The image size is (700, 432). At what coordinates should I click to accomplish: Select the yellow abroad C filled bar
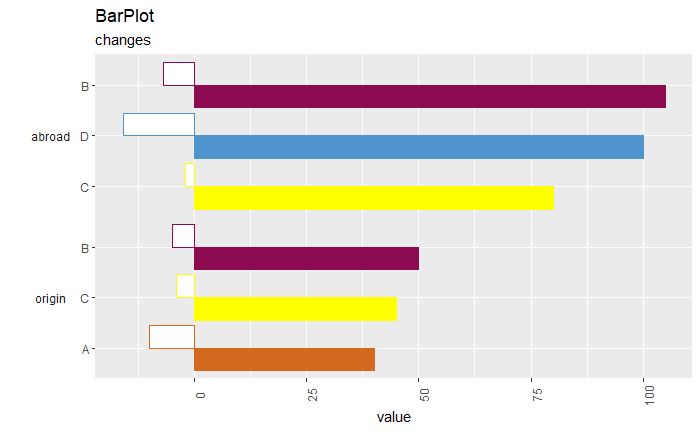click(x=374, y=198)
